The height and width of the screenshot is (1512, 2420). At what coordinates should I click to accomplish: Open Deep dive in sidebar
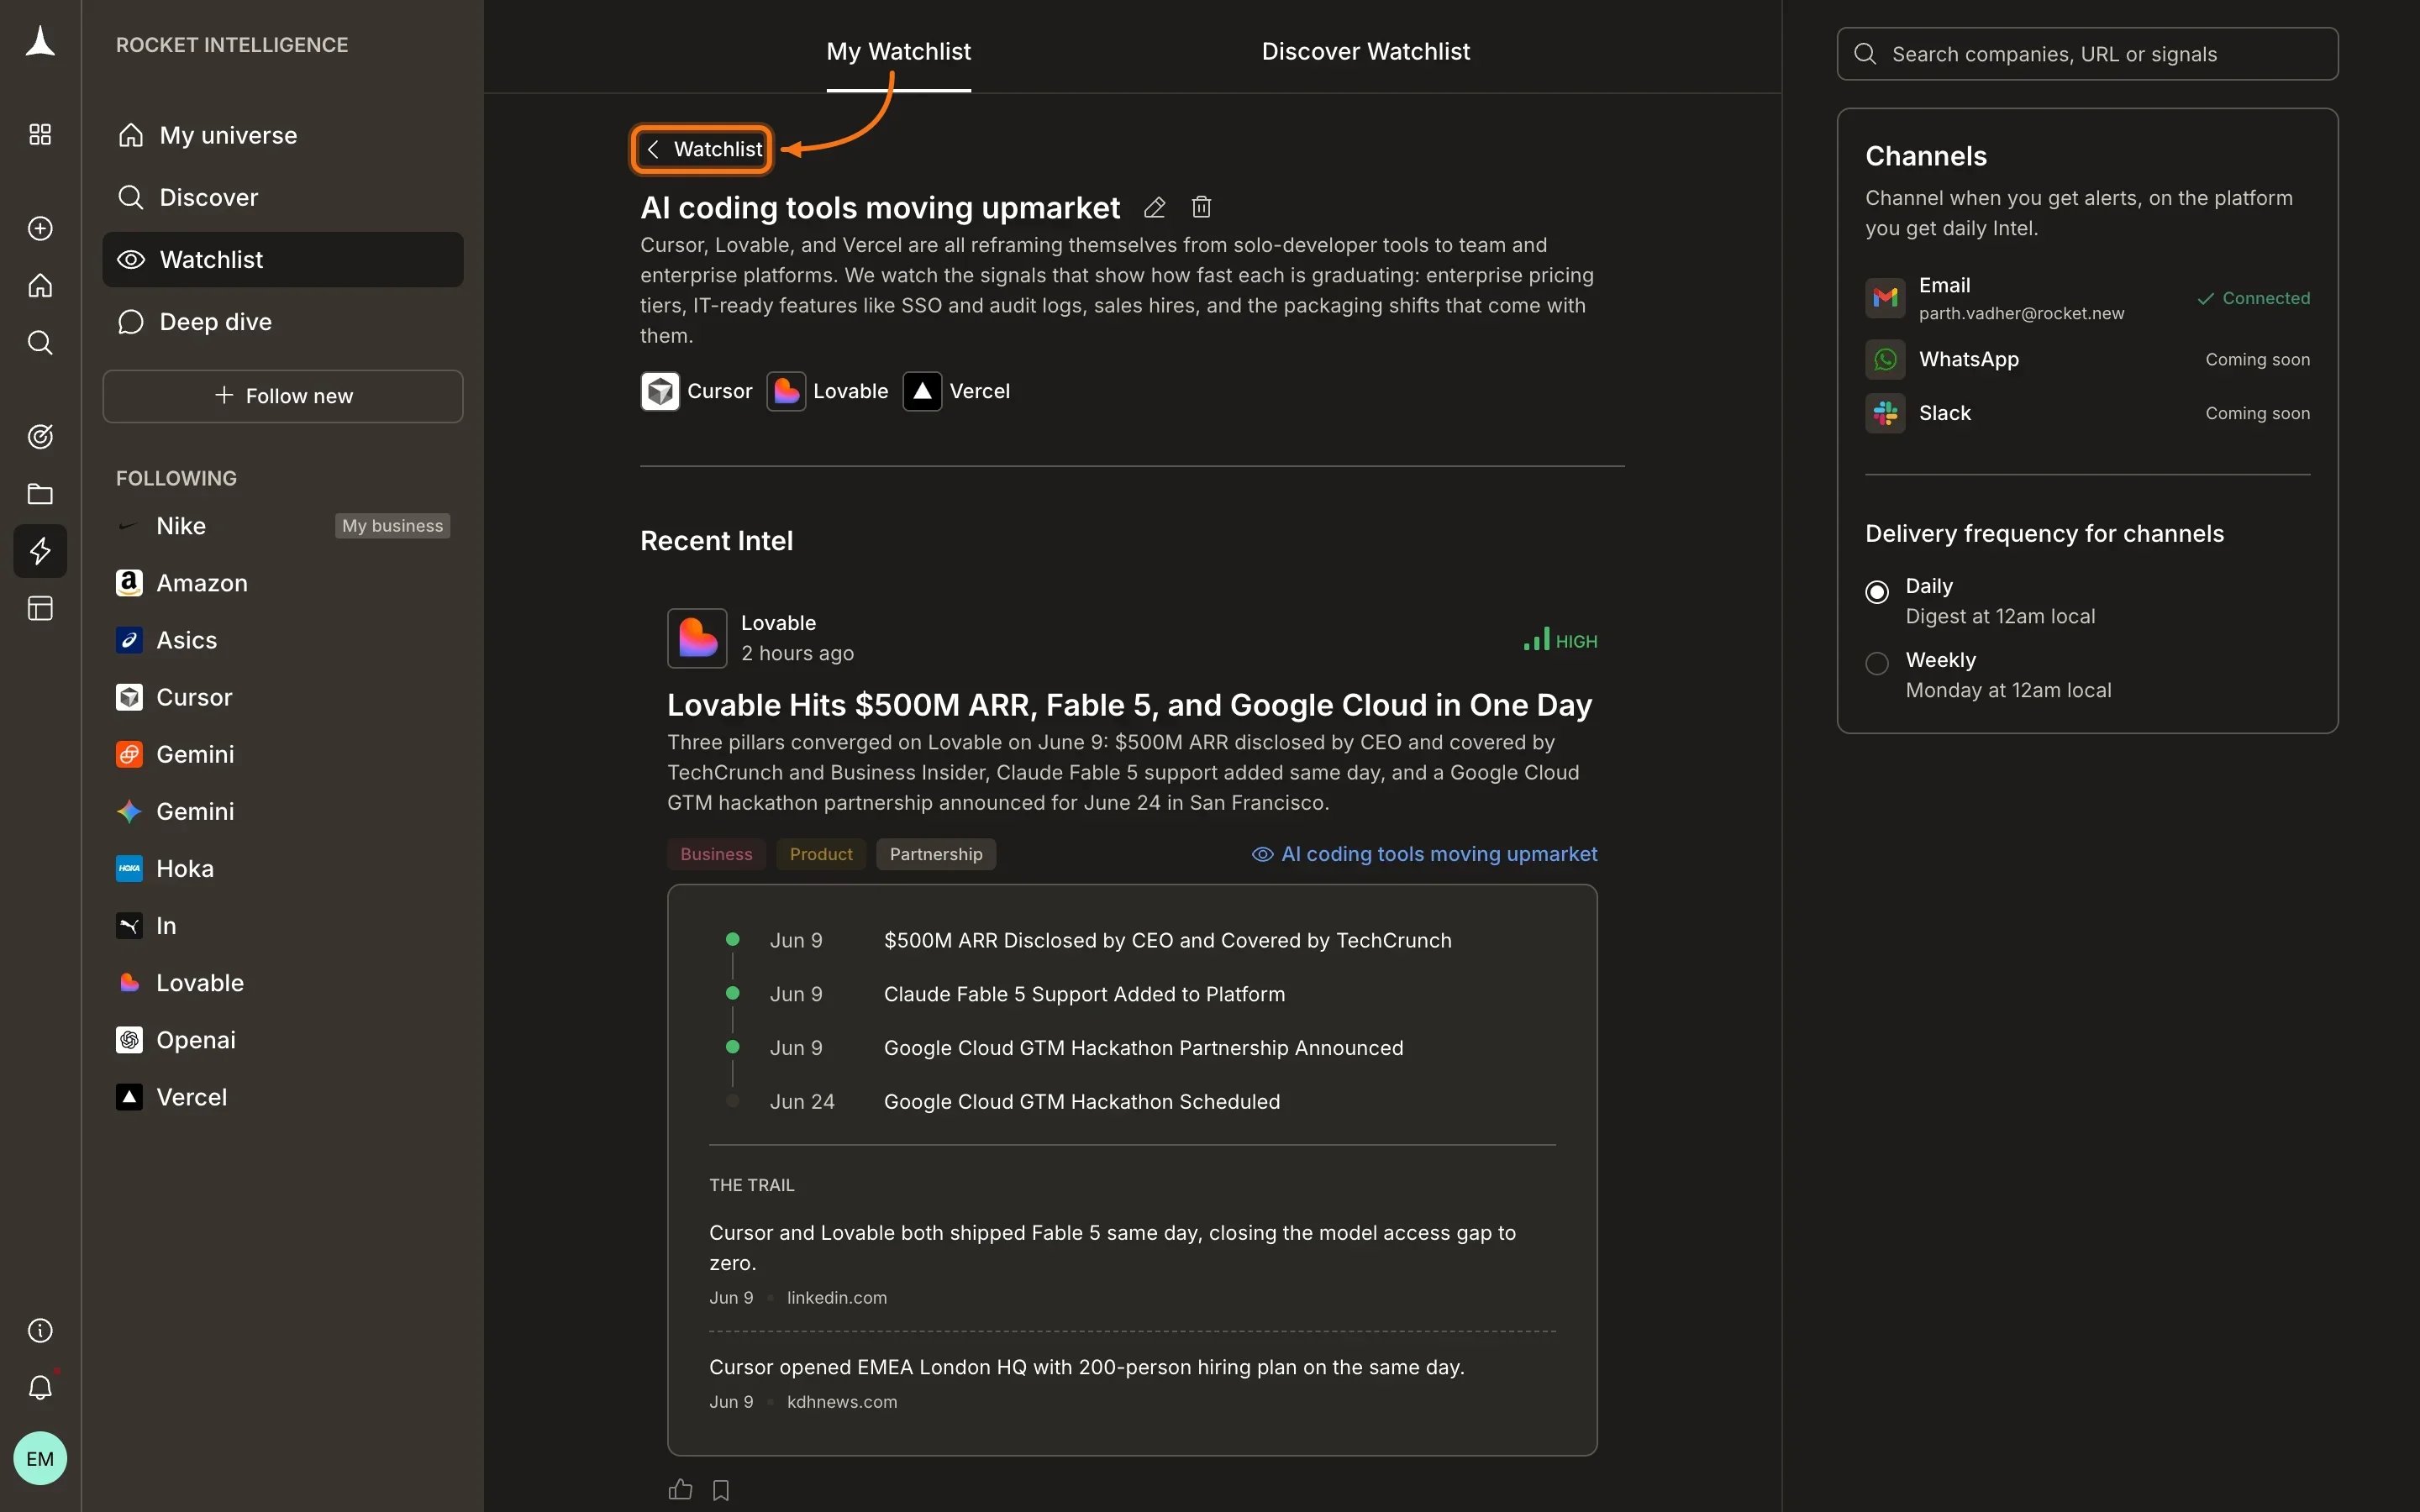tap(283, 321)
